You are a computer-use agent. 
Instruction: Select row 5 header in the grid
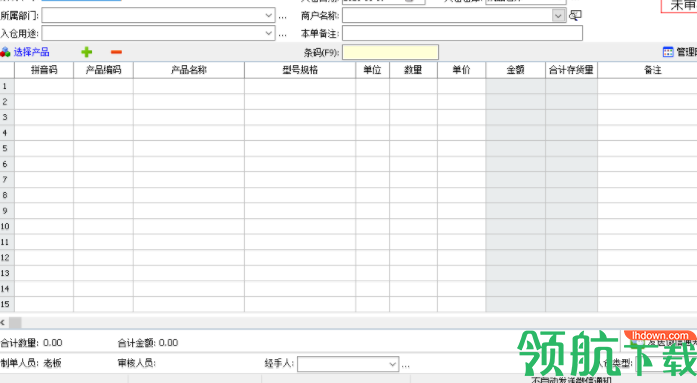point(7,148)
